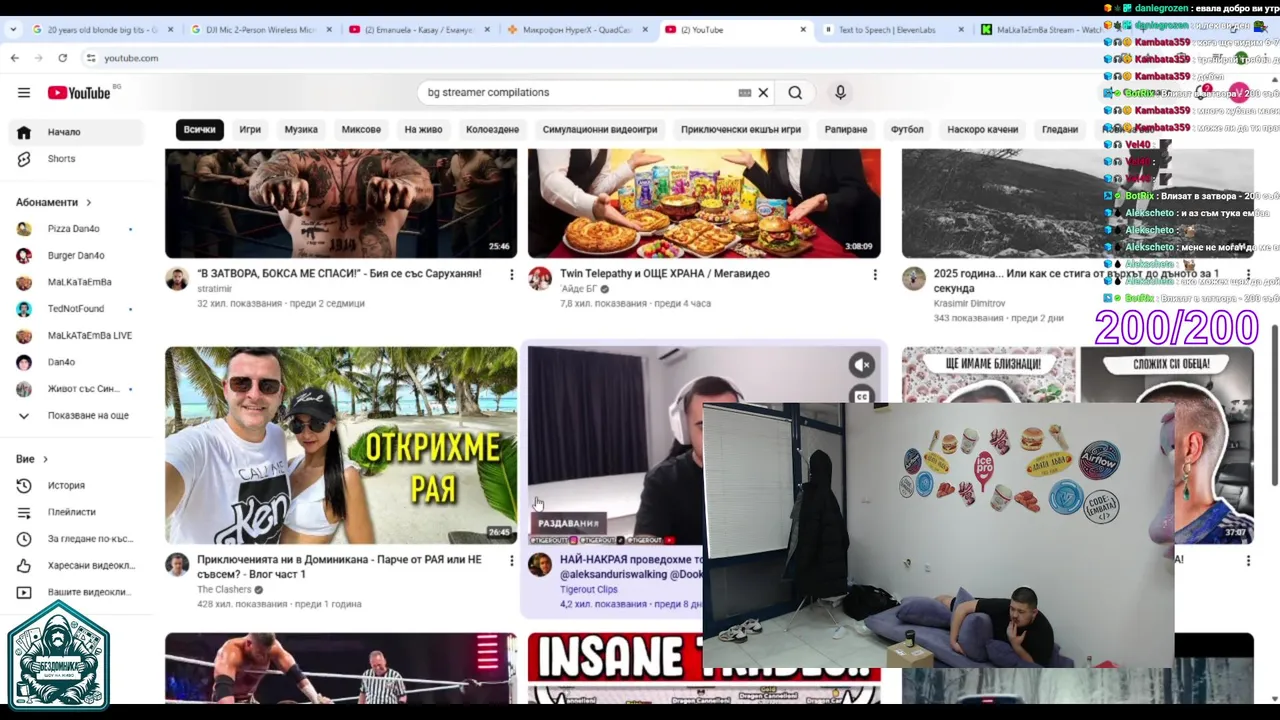Viewport: 1280px width, 720px height.
Task: Click the YouTube logo
Action: tap(80, 93)
